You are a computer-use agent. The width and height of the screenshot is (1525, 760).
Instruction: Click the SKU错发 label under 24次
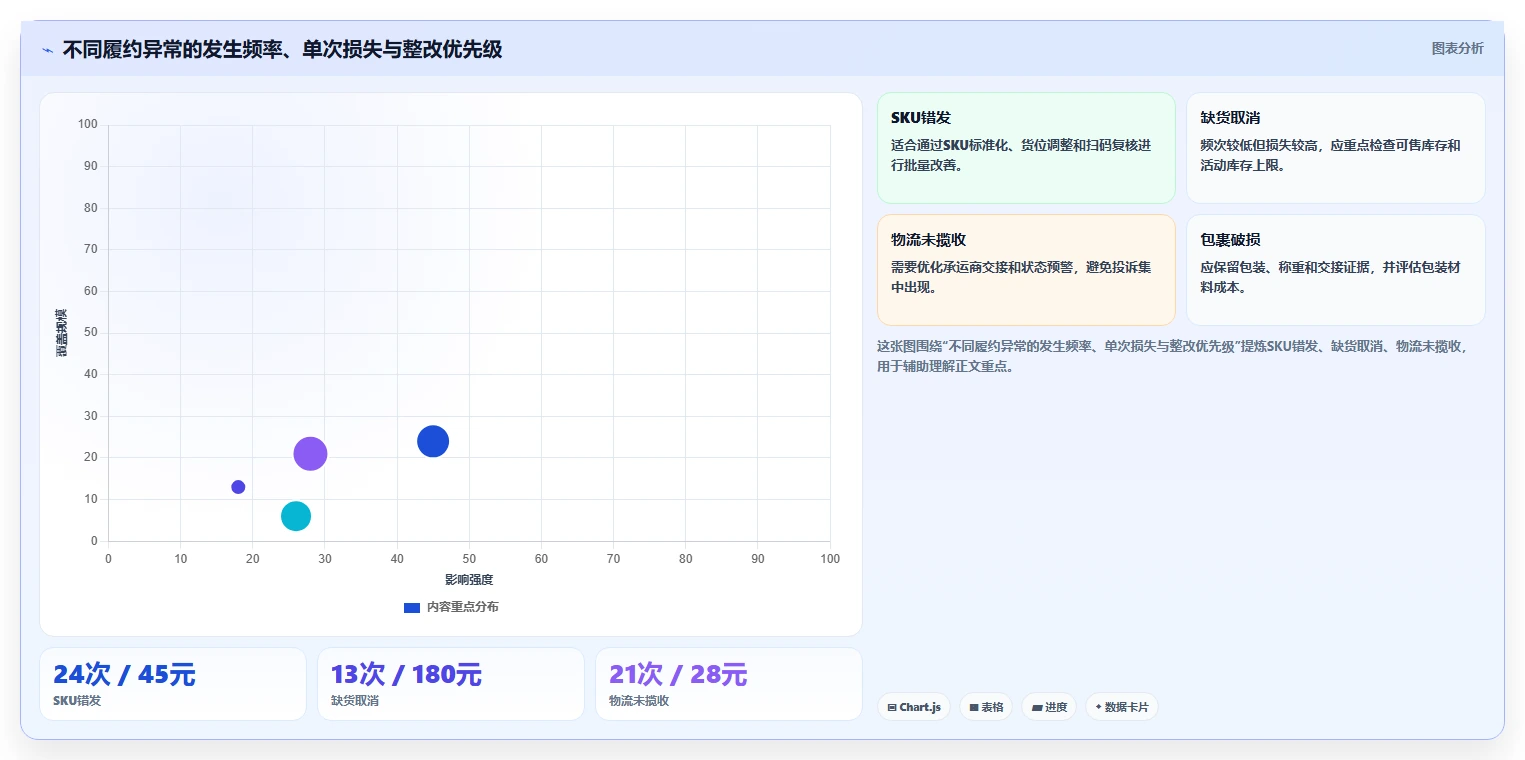[77, 701]
